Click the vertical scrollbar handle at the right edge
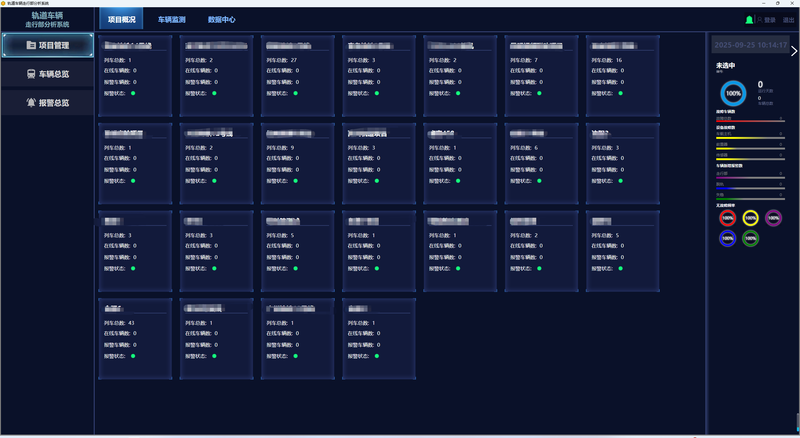The image size is (800, 438). point(798,422)
